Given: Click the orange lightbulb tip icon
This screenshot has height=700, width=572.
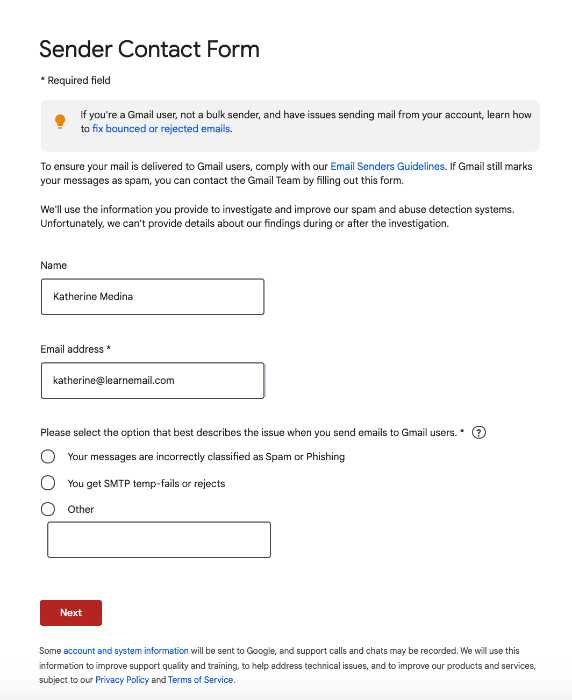Looking at the screenshot, I should tap(60, 121).
